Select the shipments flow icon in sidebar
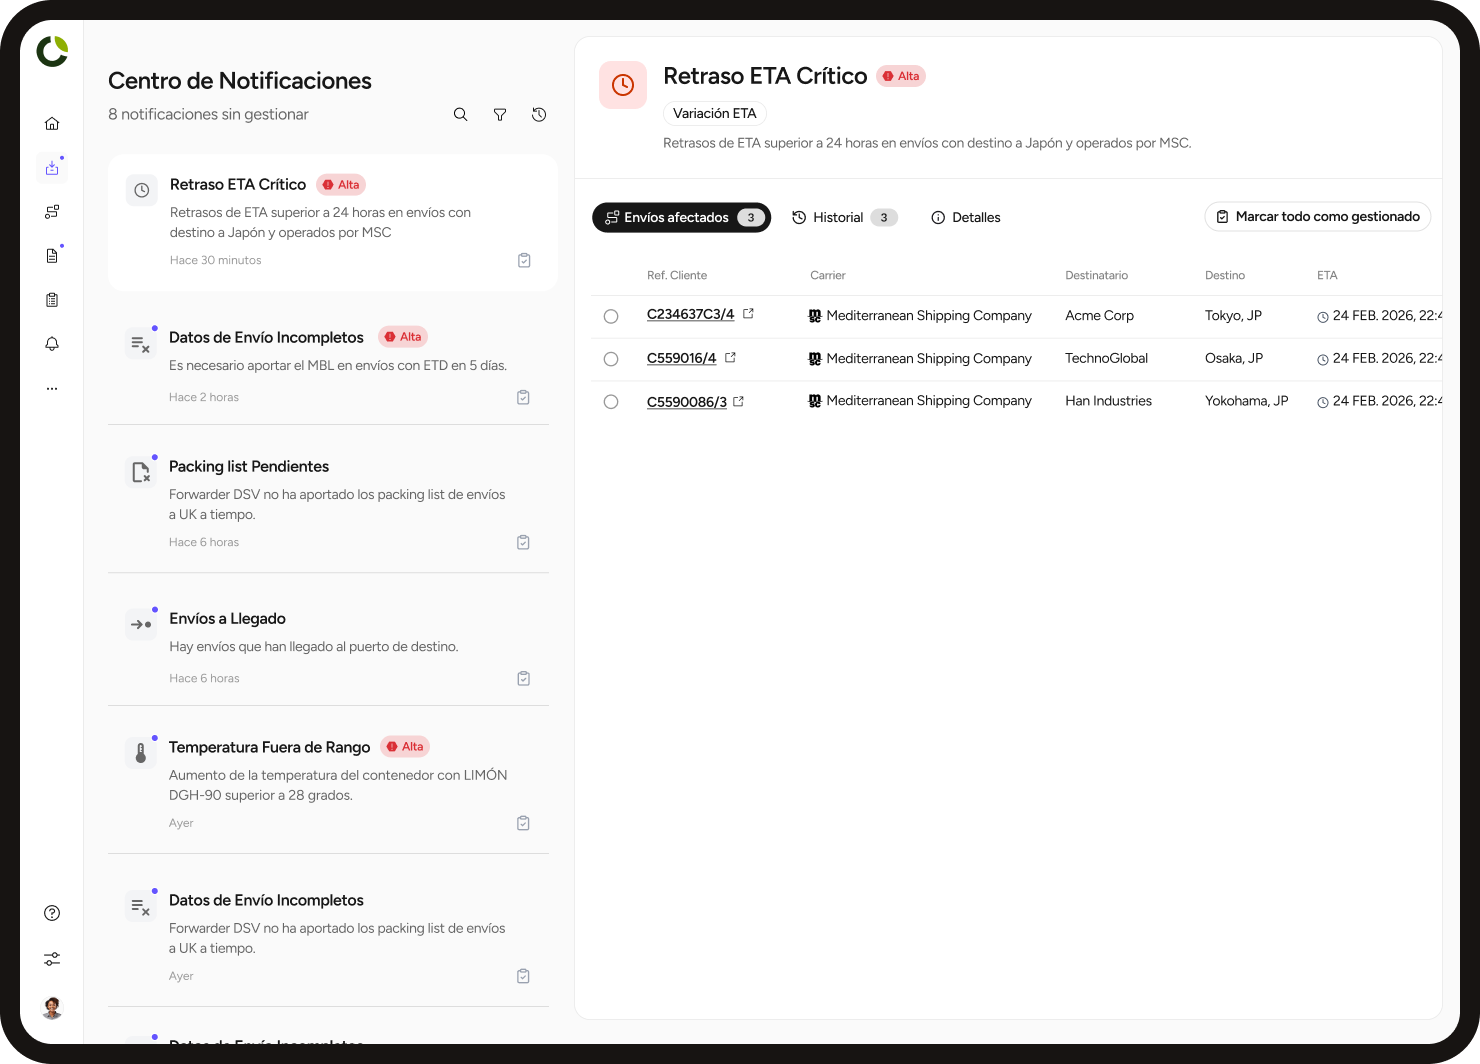This screenshot has height=1064, width=1480. (52, 211)
